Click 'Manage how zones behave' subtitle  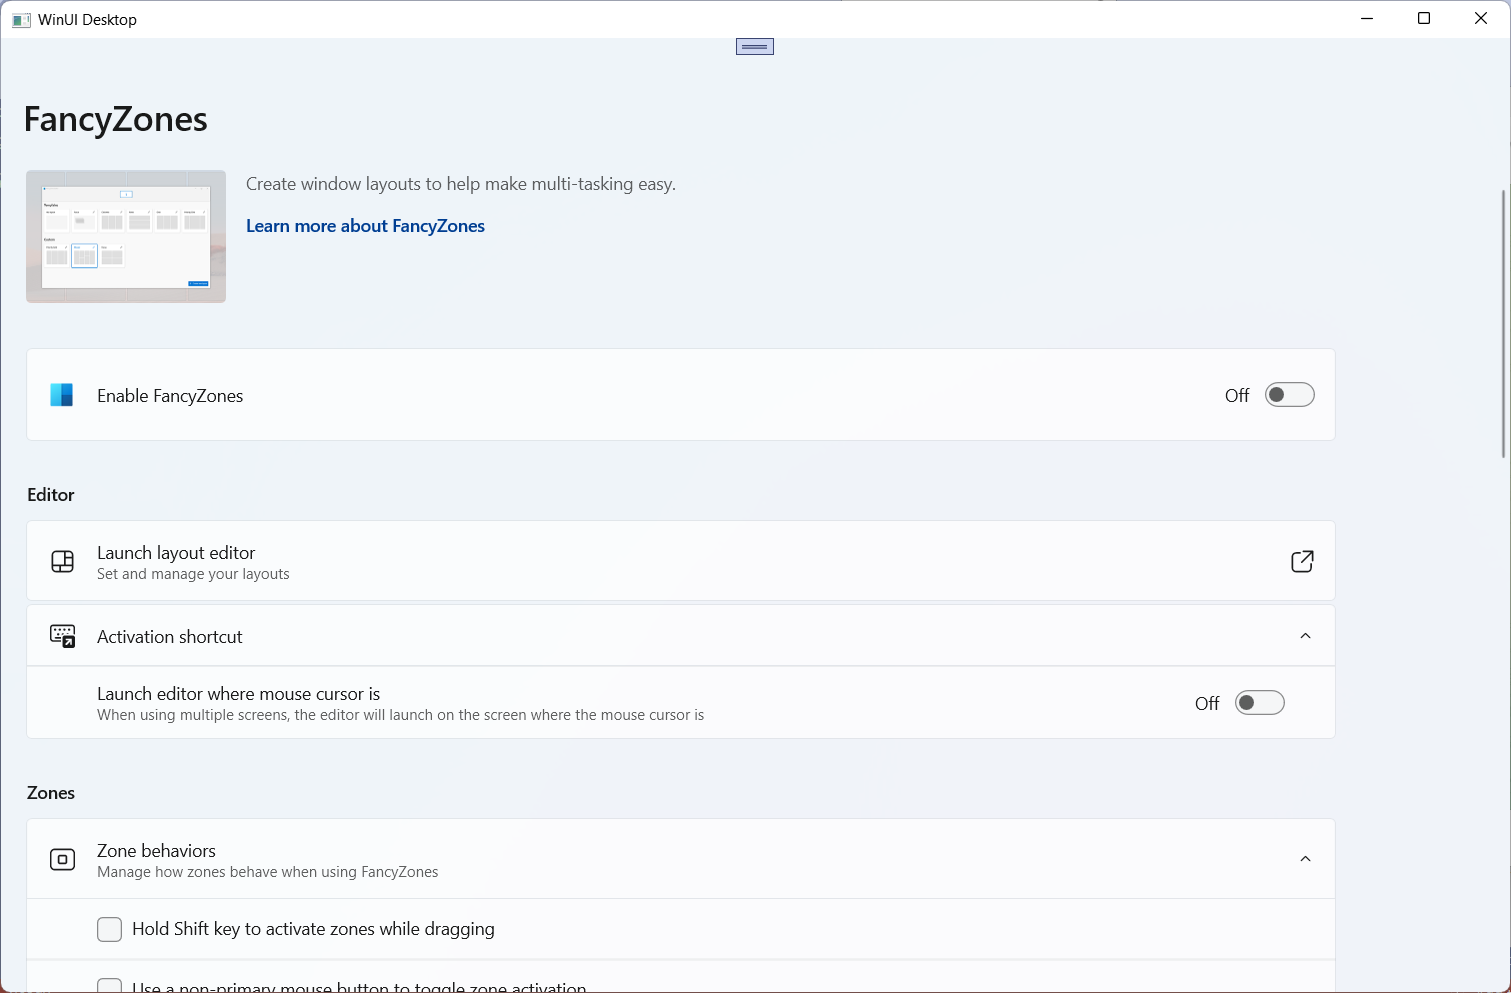pos(268,872)
